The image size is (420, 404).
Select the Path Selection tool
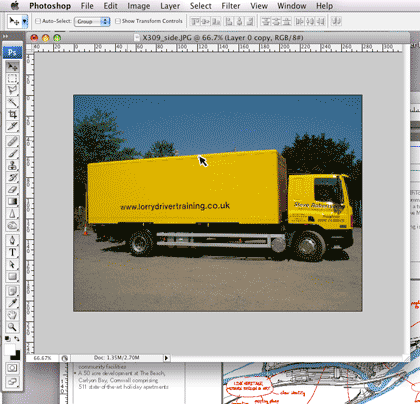pos(13,264)
